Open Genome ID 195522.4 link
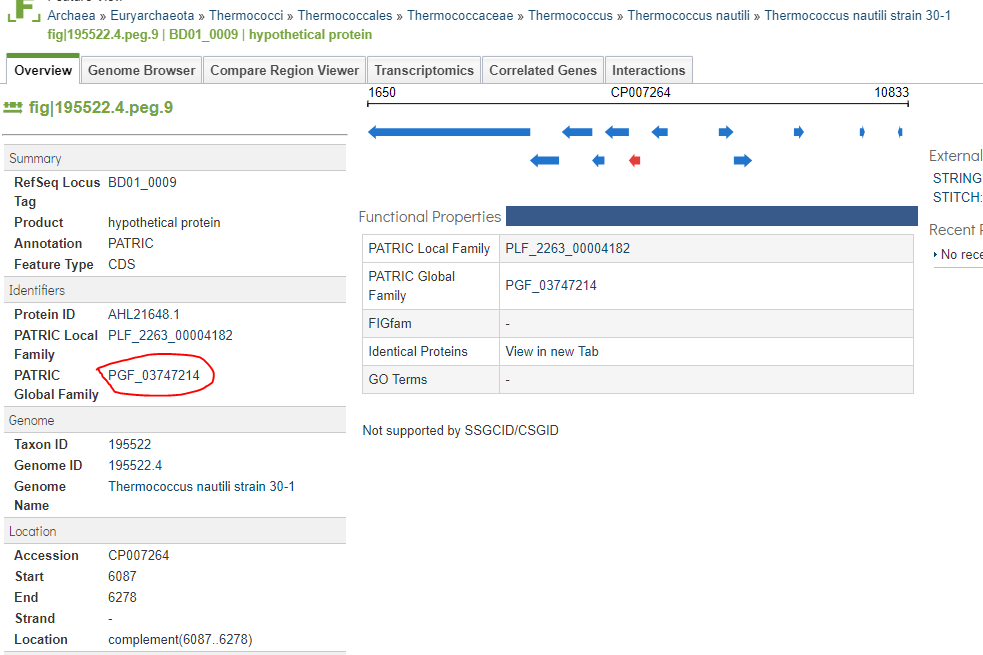983x655 pixels. click(x=135, y=465)
